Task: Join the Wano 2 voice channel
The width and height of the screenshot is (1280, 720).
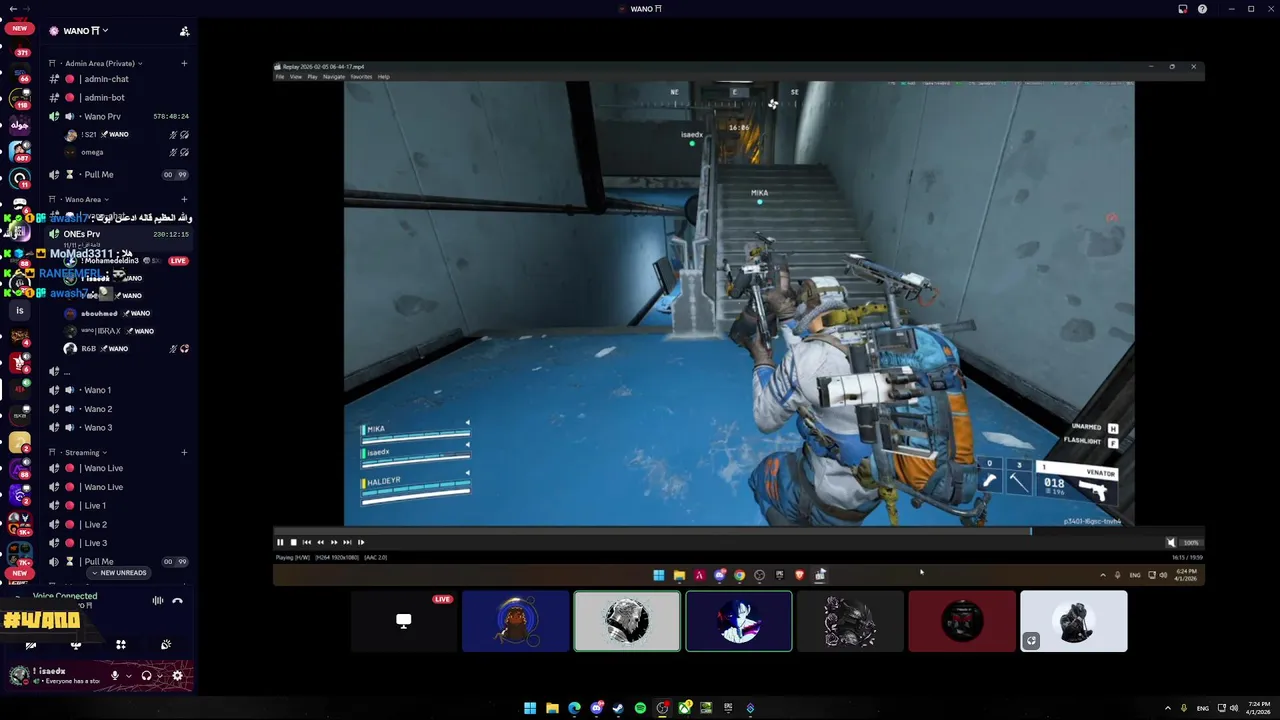Action: (x=119, y=409)
